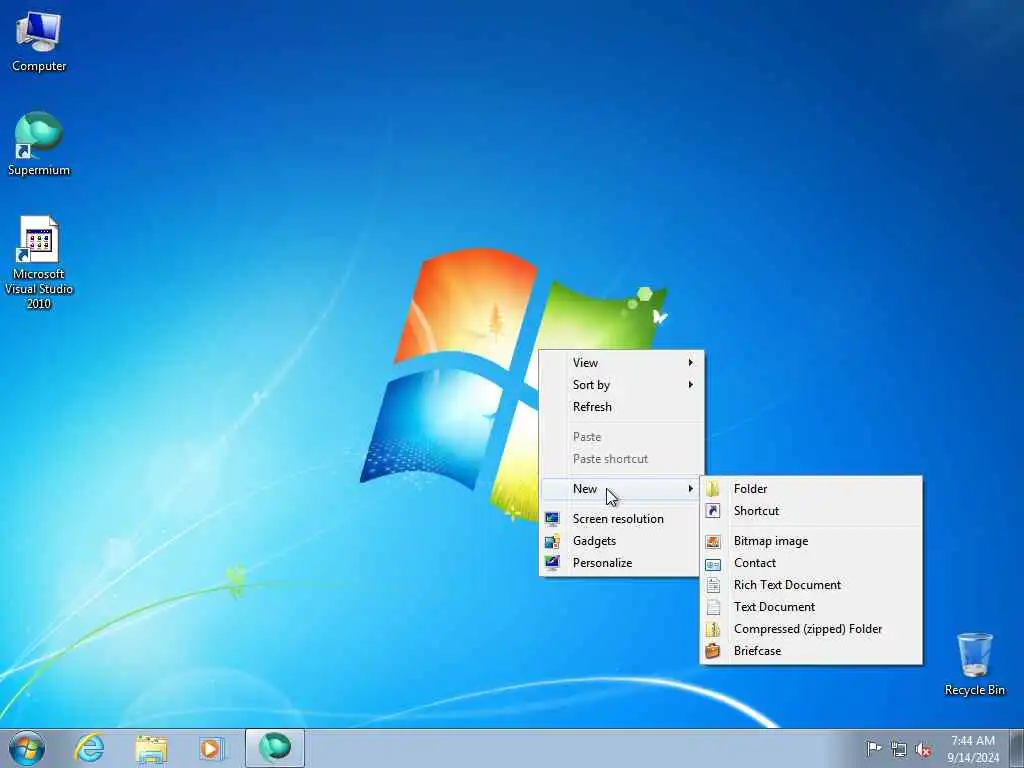Screen dimensions: 1024x768
Task: Create a new Rich Text Document
Action: (x=811, y=584)
